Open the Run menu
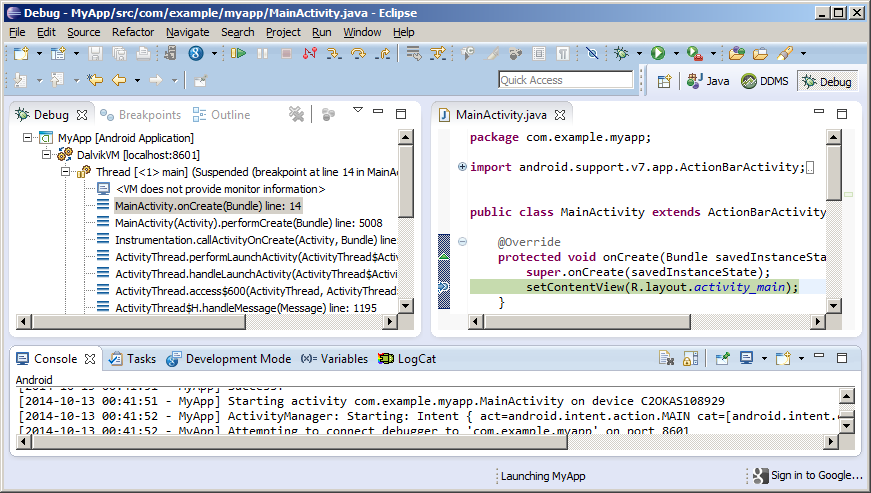 pyautogui.click(x=322, y=32)
